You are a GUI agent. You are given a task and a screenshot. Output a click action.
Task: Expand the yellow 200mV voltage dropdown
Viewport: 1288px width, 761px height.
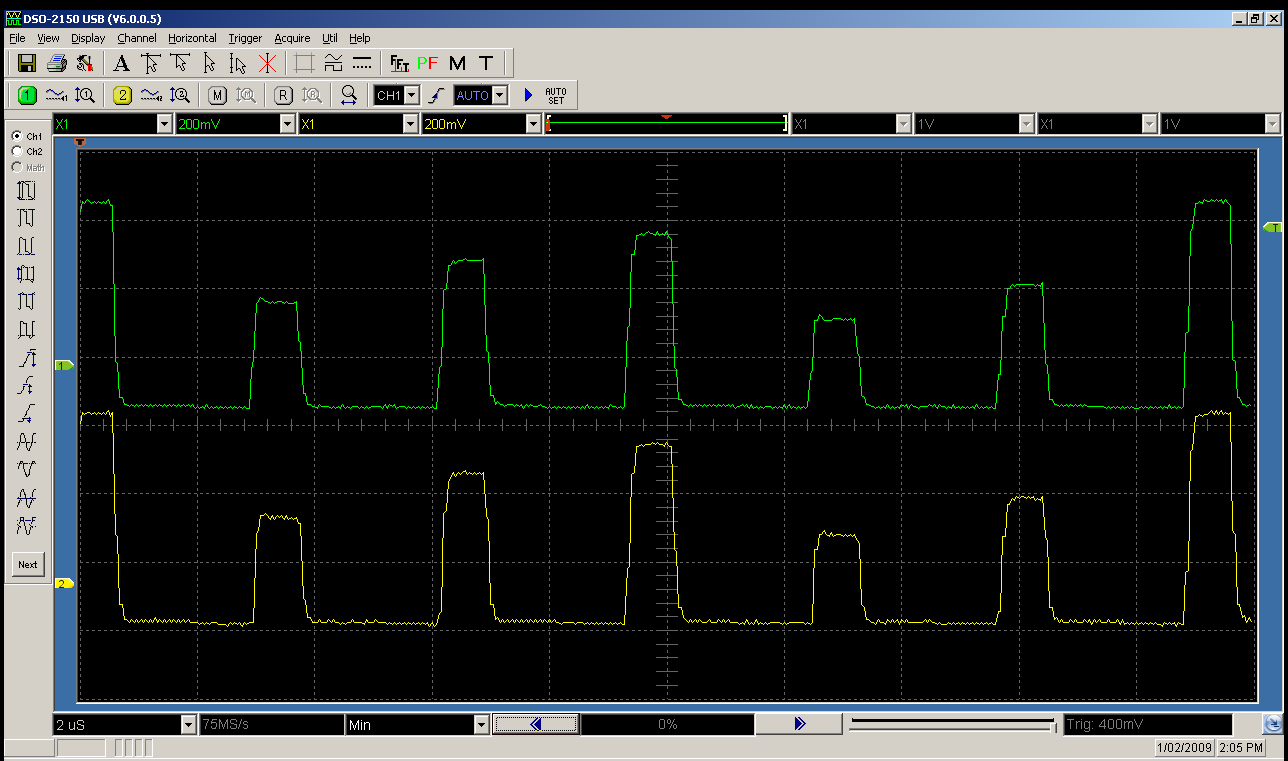[x=534, y=124]
